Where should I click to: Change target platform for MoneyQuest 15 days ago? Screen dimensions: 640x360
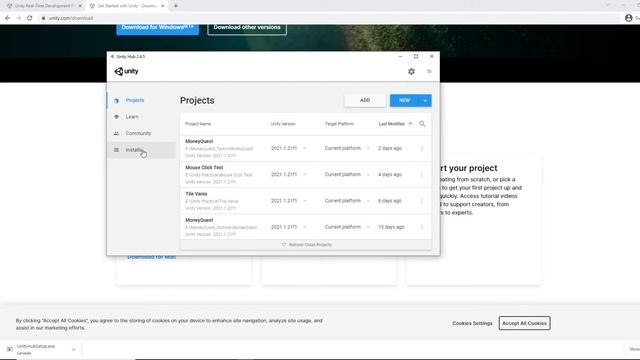pyautogui.click(x=347, y=227)
